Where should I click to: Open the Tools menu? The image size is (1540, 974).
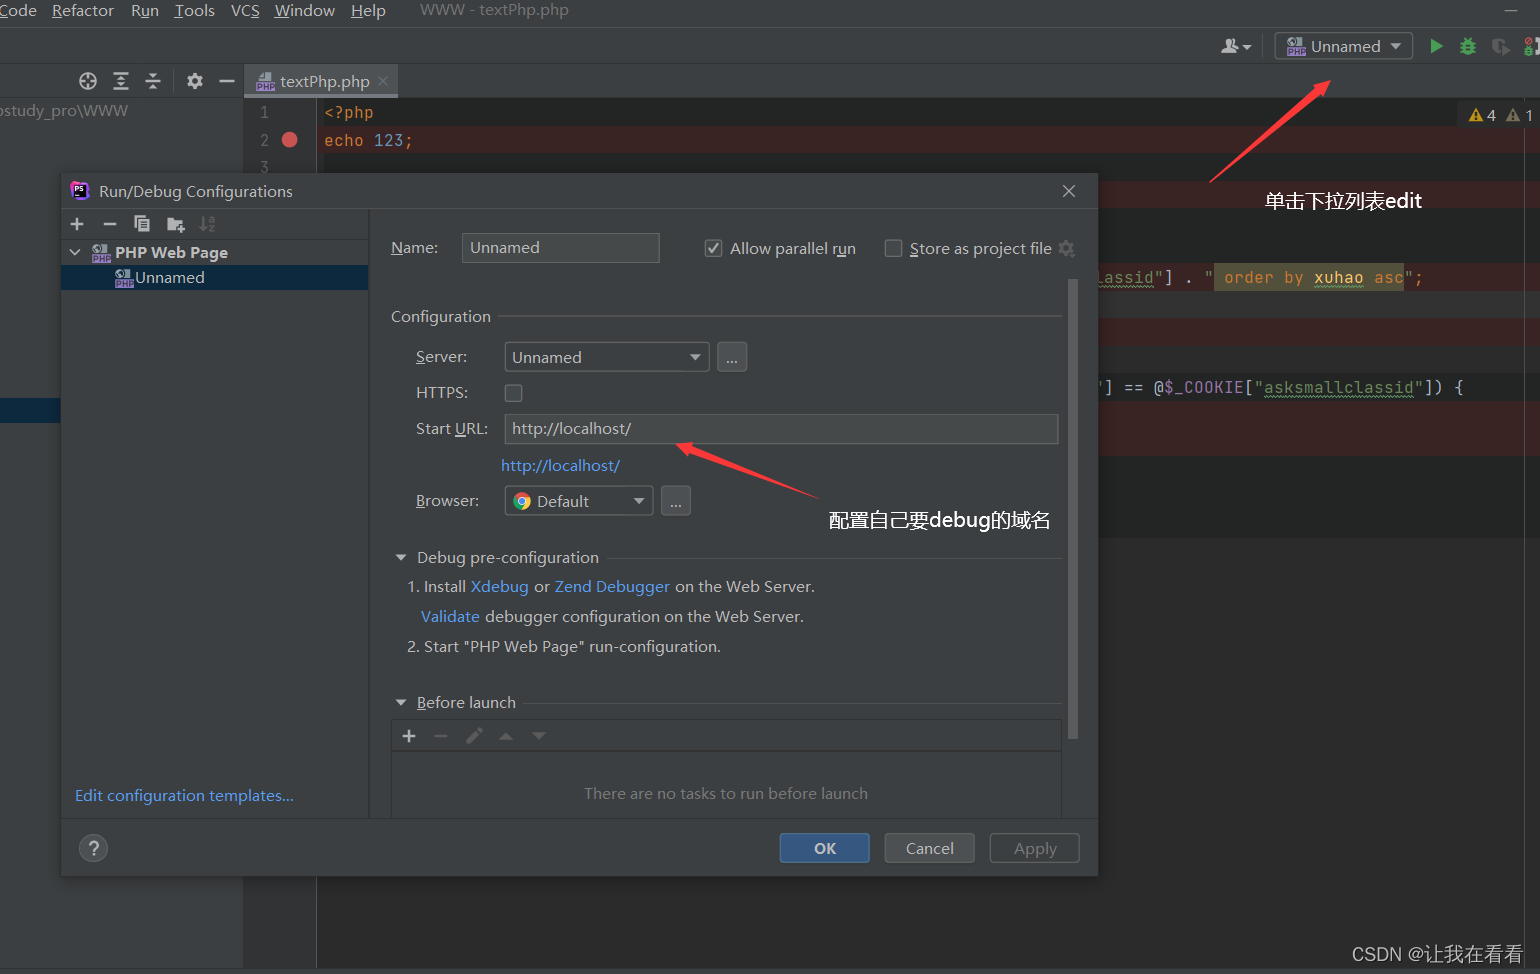click(195, 11)
